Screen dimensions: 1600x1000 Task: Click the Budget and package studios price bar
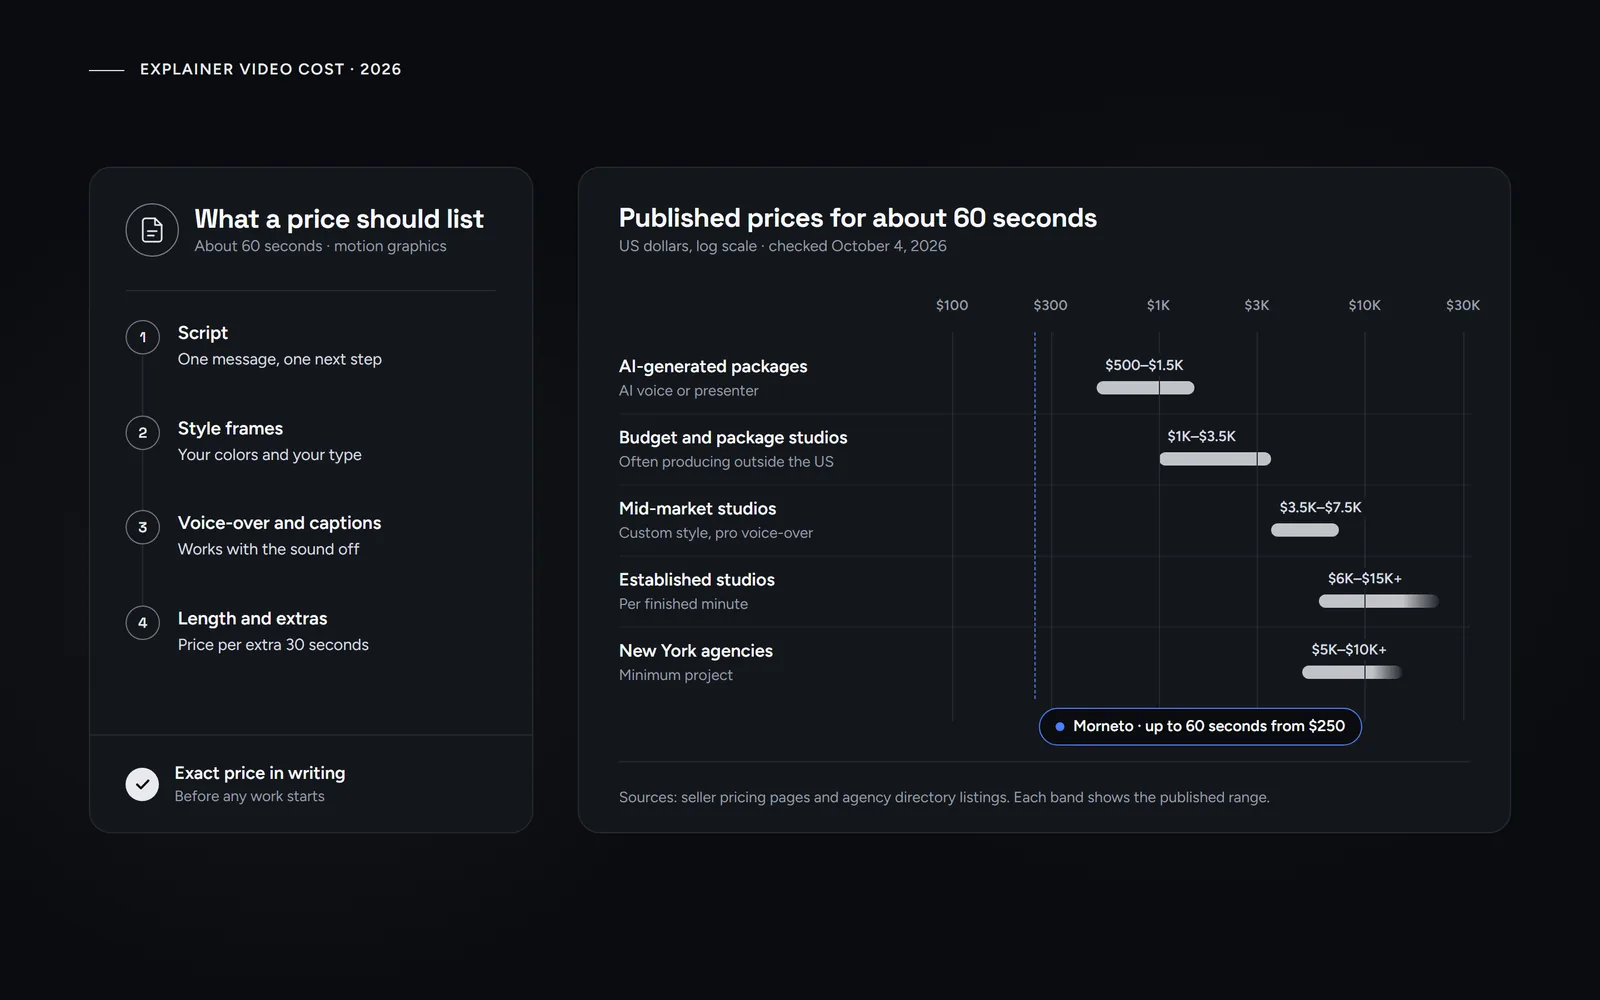tap(1215, 459)
